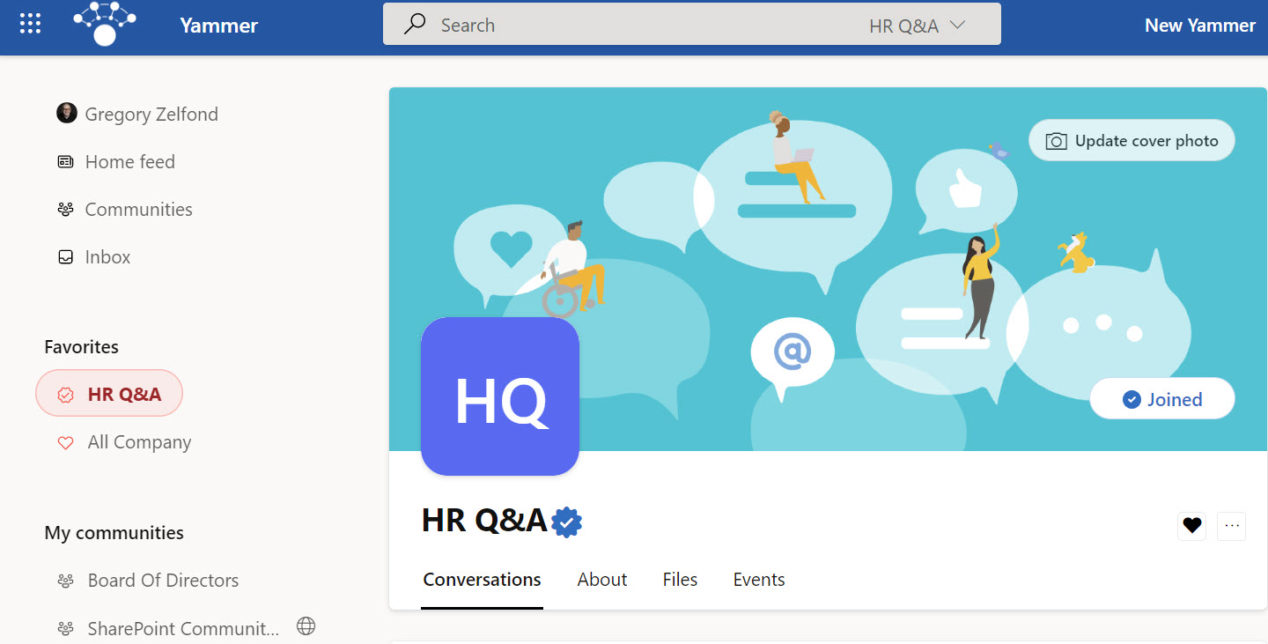
Task: Click the globe icon beside SharePoint community
Action: click(306, 627)
